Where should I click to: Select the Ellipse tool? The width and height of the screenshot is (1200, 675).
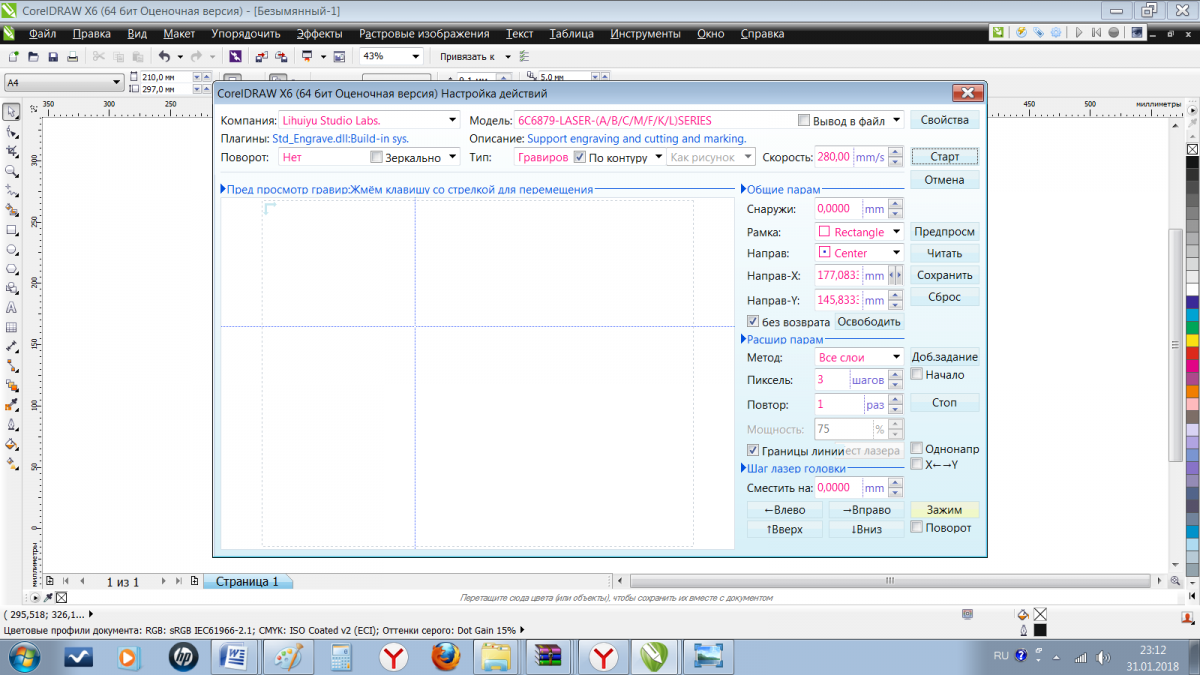tap(11, 249)
